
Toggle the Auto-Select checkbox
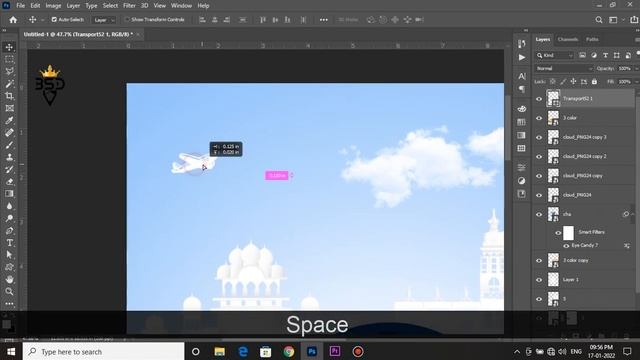click(x=54, y=19)
